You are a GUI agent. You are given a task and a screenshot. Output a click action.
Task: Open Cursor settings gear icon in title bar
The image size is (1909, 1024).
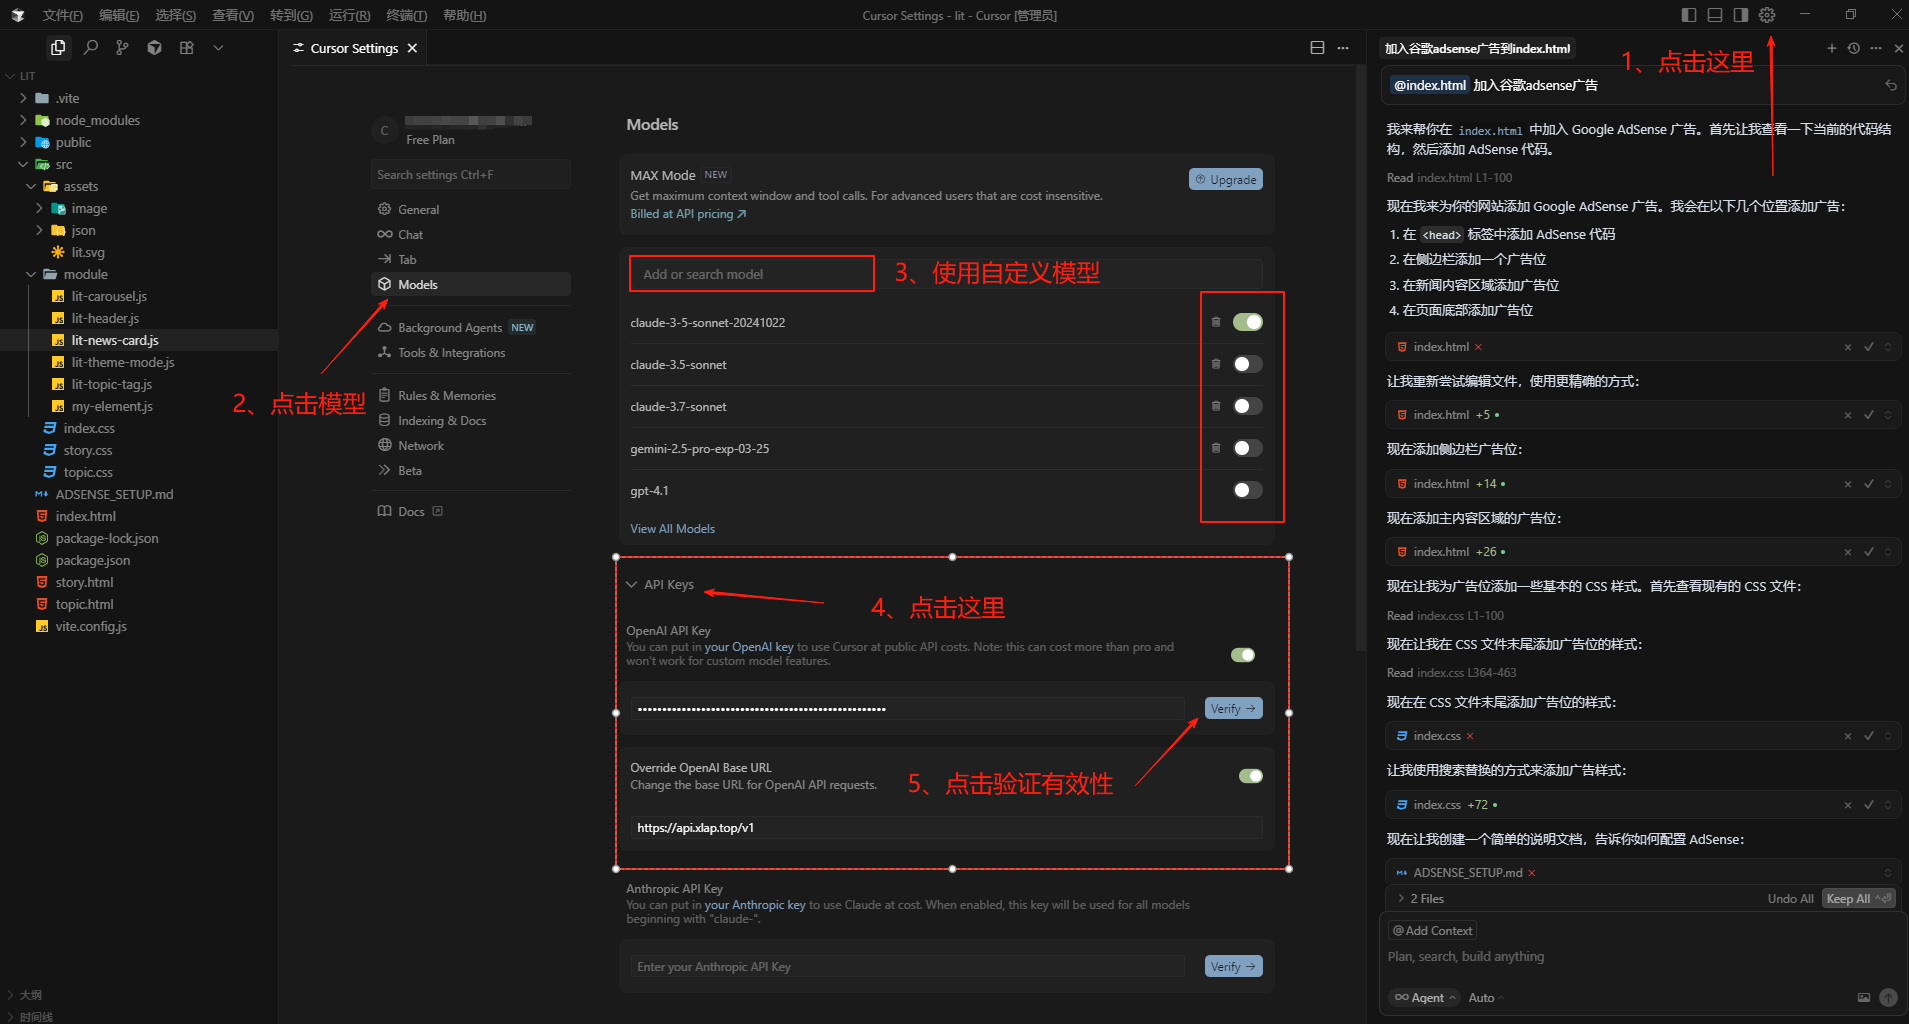[1767, 15]
